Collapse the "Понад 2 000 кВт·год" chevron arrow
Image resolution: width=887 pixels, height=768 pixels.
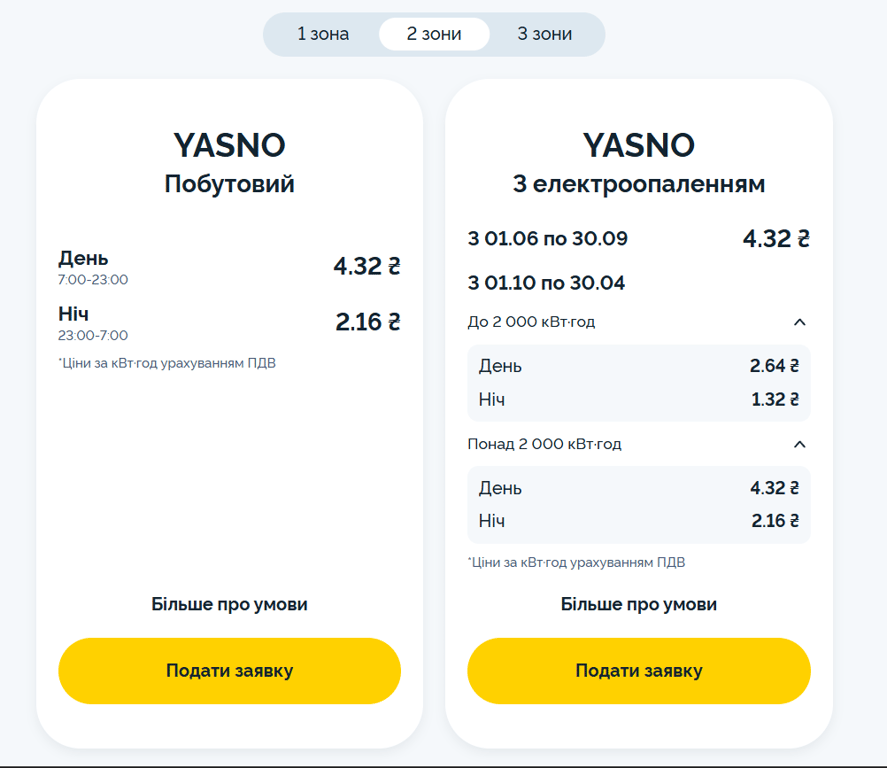pyautogui.click(x=799, y=444)
